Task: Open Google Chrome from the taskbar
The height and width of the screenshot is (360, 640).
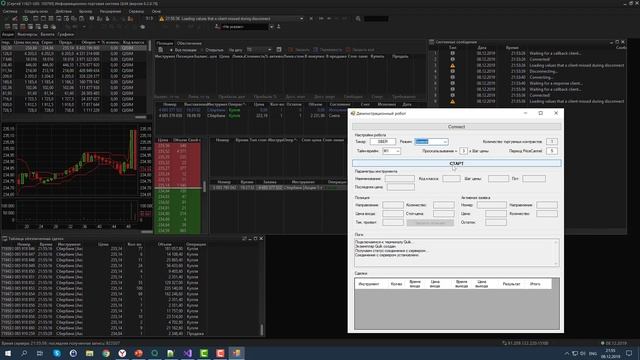Action: 106,353
